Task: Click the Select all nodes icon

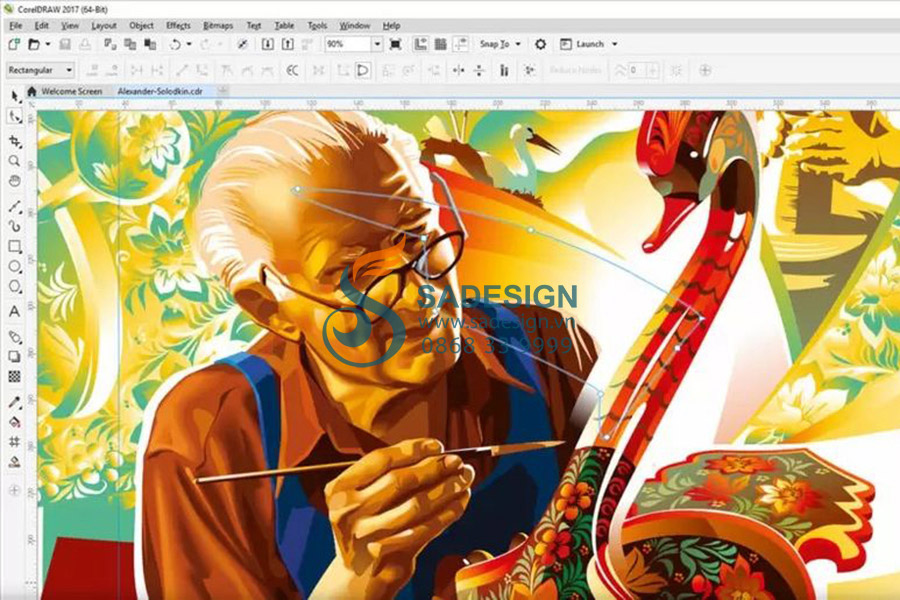Action: (x=529, y=71)
